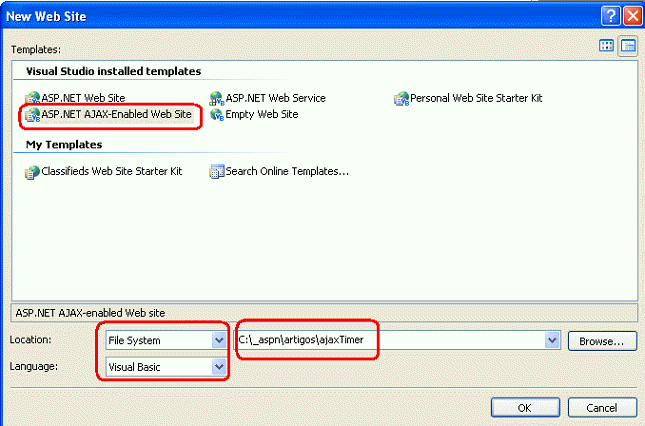Expand the path history dropdown arrow

click(x=552, y=340)
